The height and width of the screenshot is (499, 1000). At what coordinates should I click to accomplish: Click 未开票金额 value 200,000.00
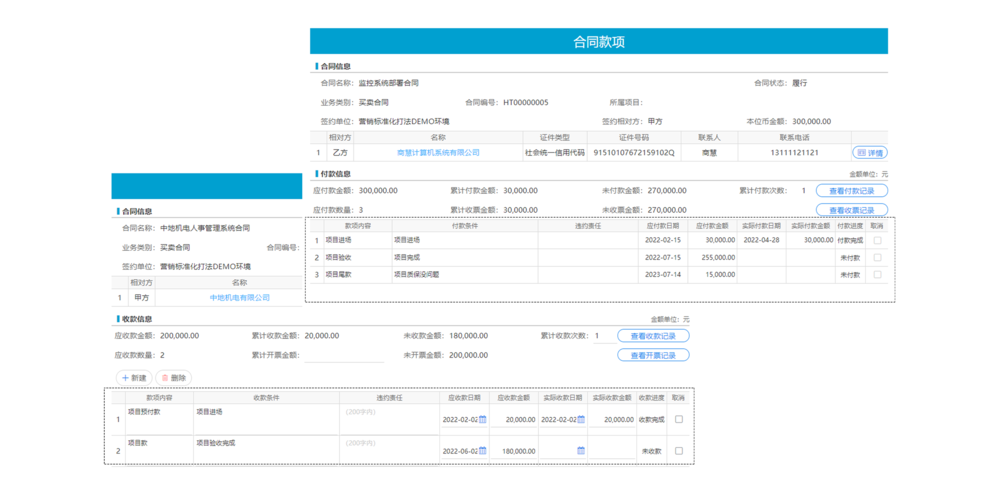pyautogui.click(x=468, y=355)
